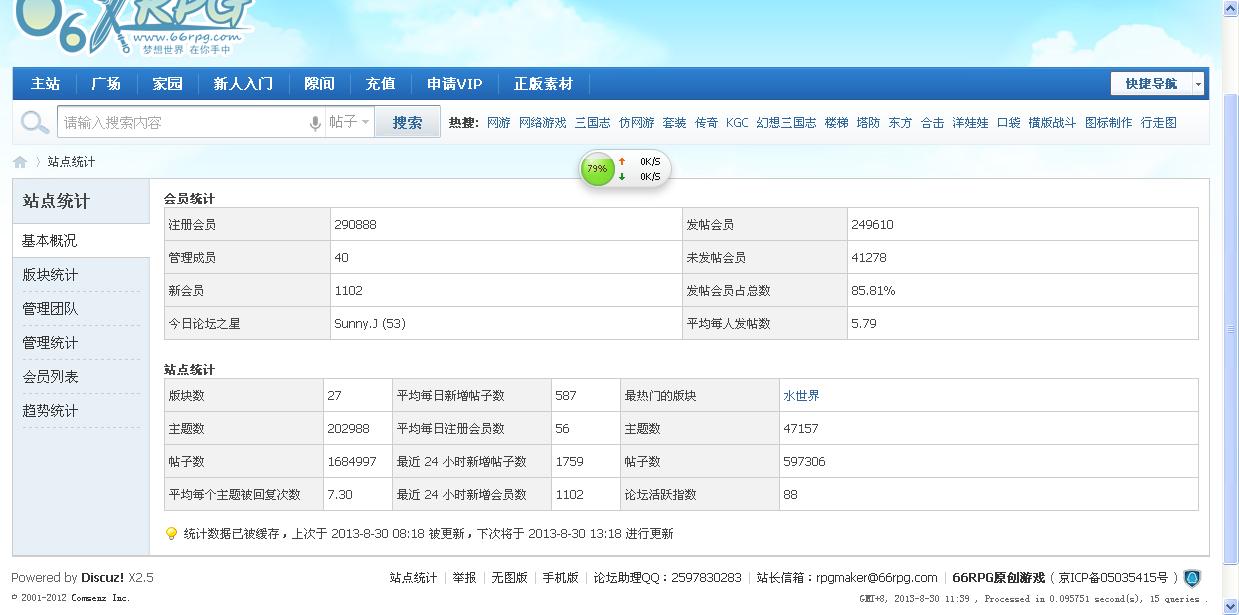Click the blue security badge in footer
This screenshot has height=615, width=1239.
(1192, 578)
